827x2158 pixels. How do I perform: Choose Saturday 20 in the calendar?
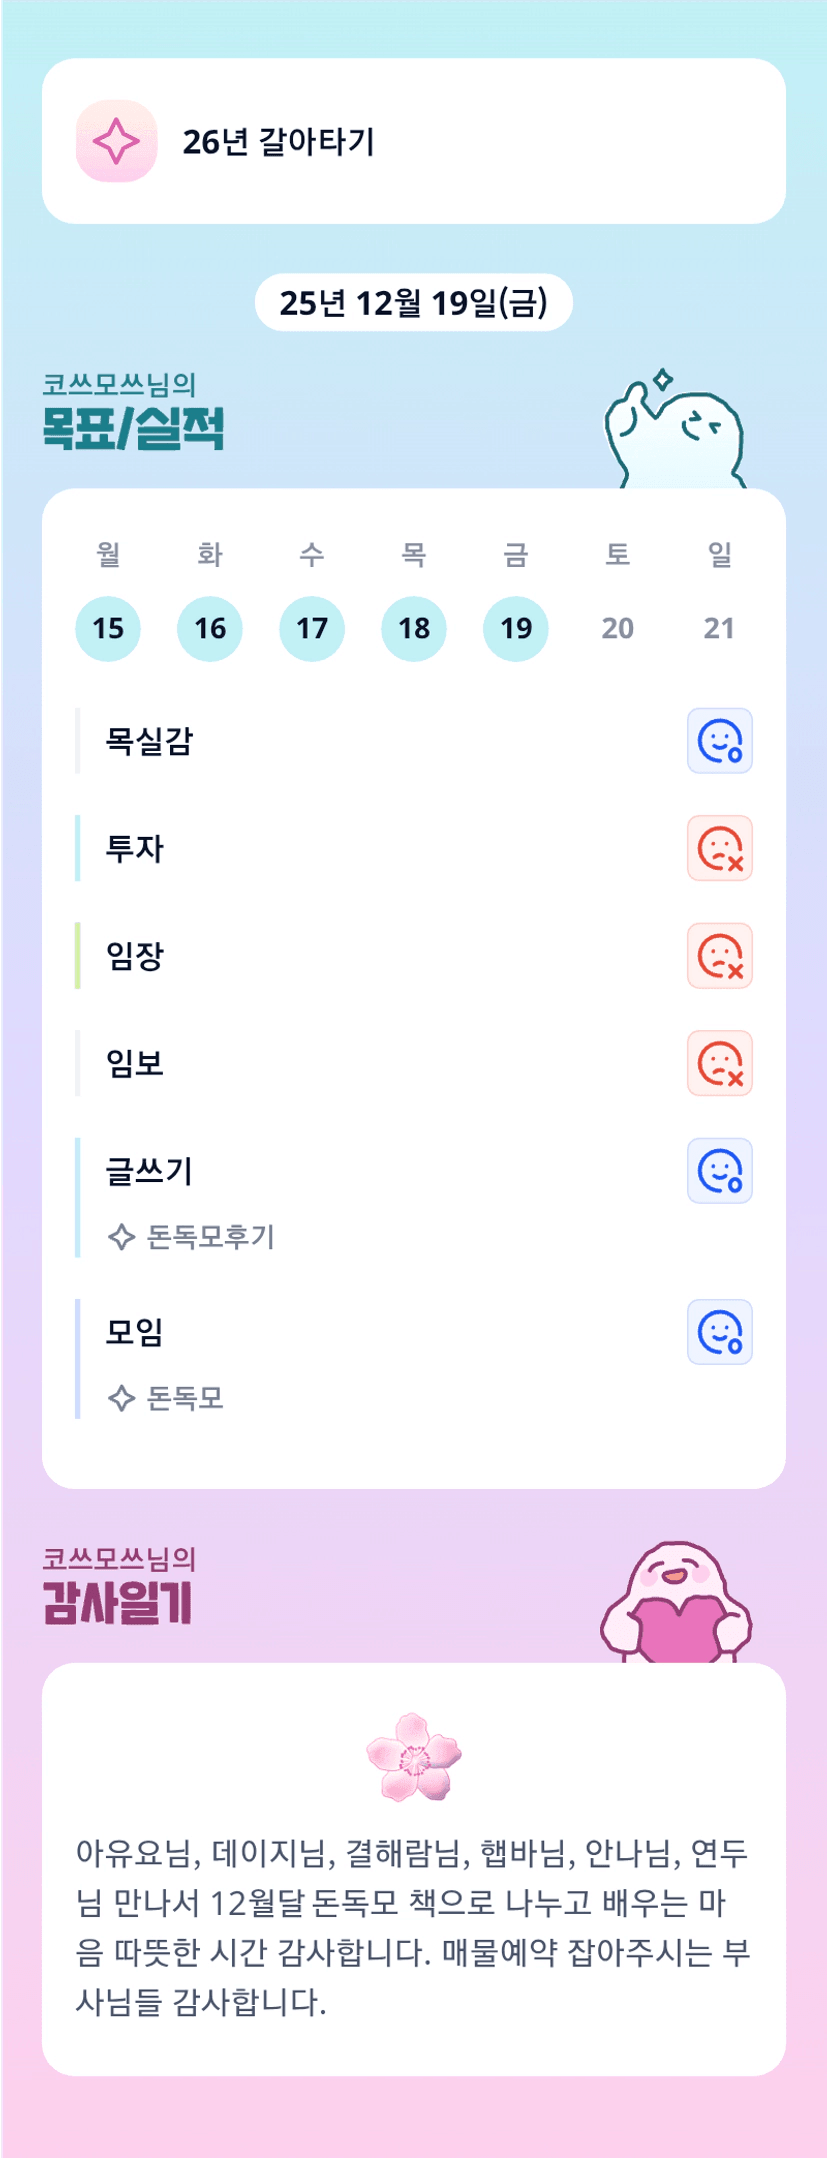[x=618, y=628]
